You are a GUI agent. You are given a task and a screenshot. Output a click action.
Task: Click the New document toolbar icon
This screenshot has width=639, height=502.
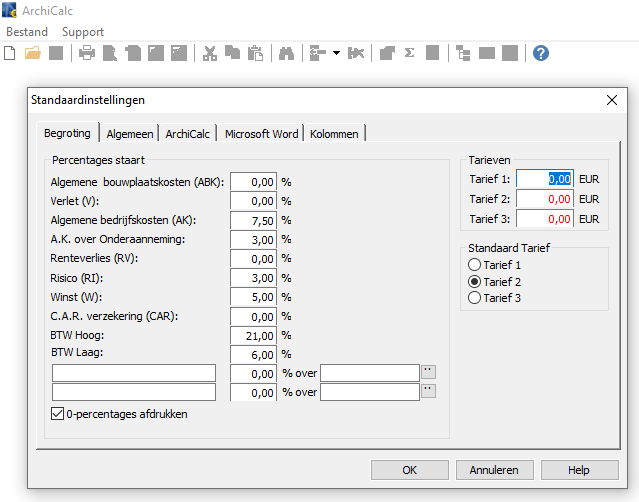coord(10,53)
